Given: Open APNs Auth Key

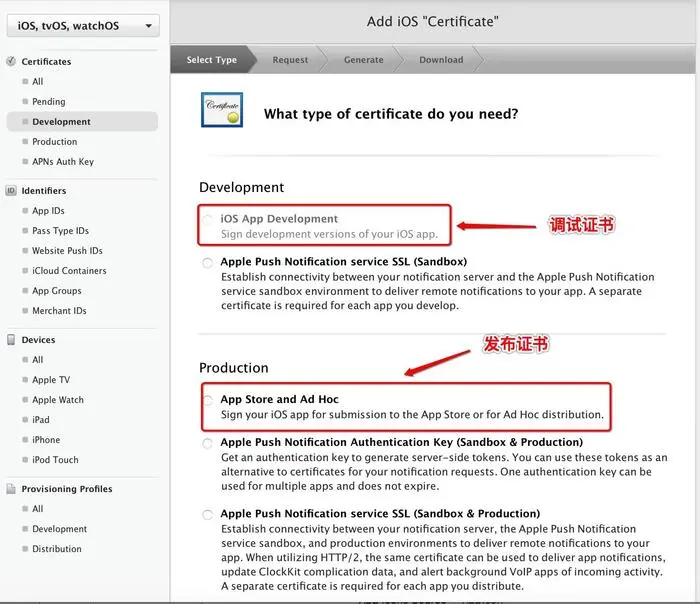Looking at the screenshot, I should click(63, 162).
